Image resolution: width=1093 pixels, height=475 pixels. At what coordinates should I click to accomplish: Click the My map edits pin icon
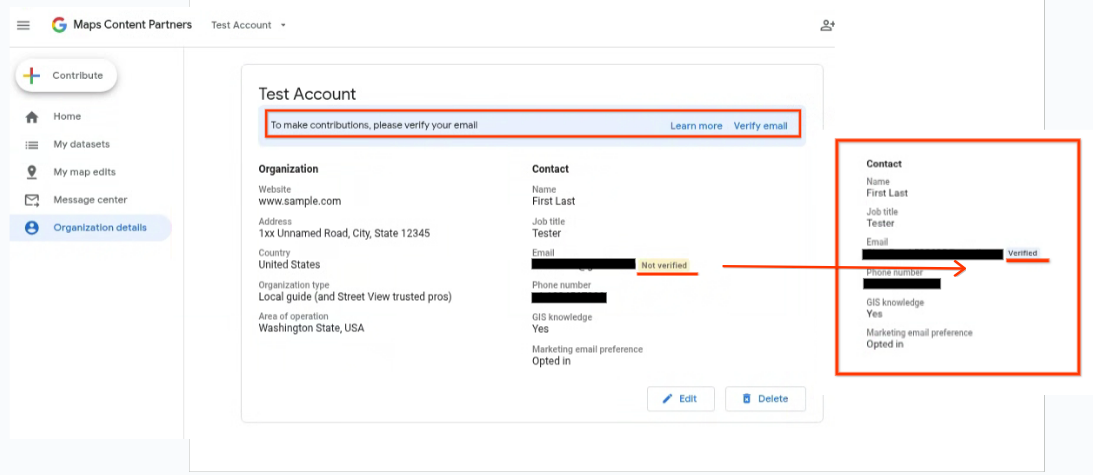coord(31,172)
